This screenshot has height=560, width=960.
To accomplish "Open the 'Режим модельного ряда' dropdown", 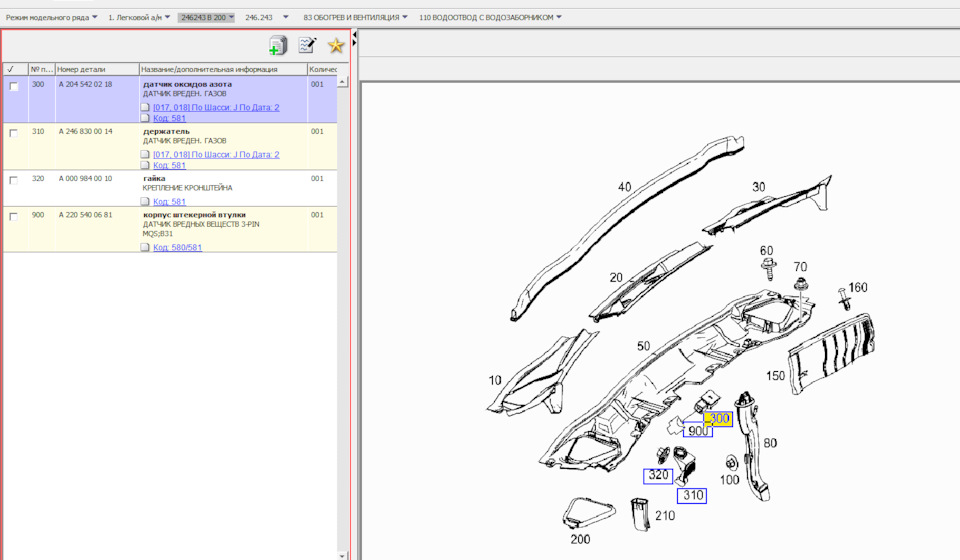I will click(x=52, y=17).
